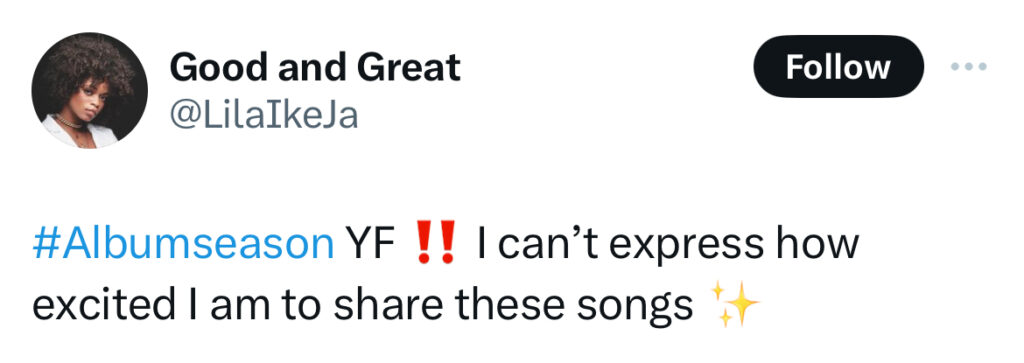
Task: Click the sparkles emoji after songs
Action: [734, 303]
